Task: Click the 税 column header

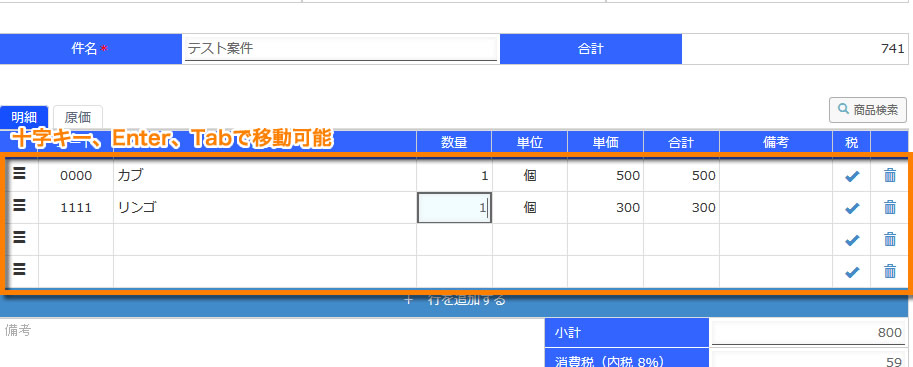Action: [852, 143]
